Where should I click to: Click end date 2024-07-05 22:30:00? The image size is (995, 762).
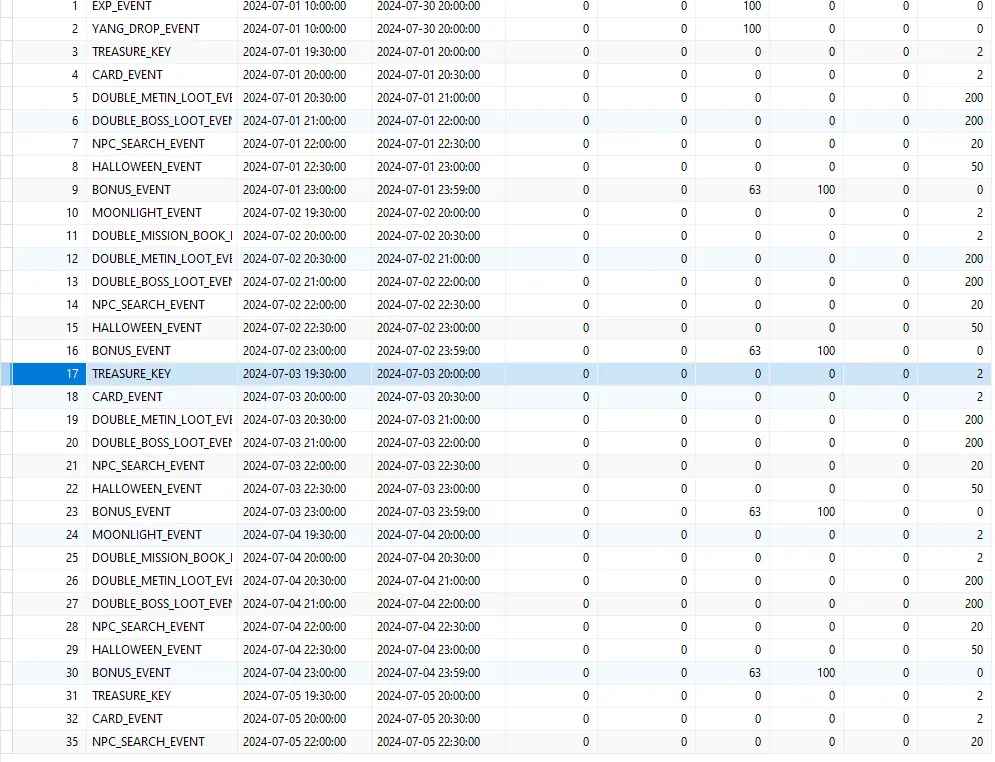tap(428, 742)
